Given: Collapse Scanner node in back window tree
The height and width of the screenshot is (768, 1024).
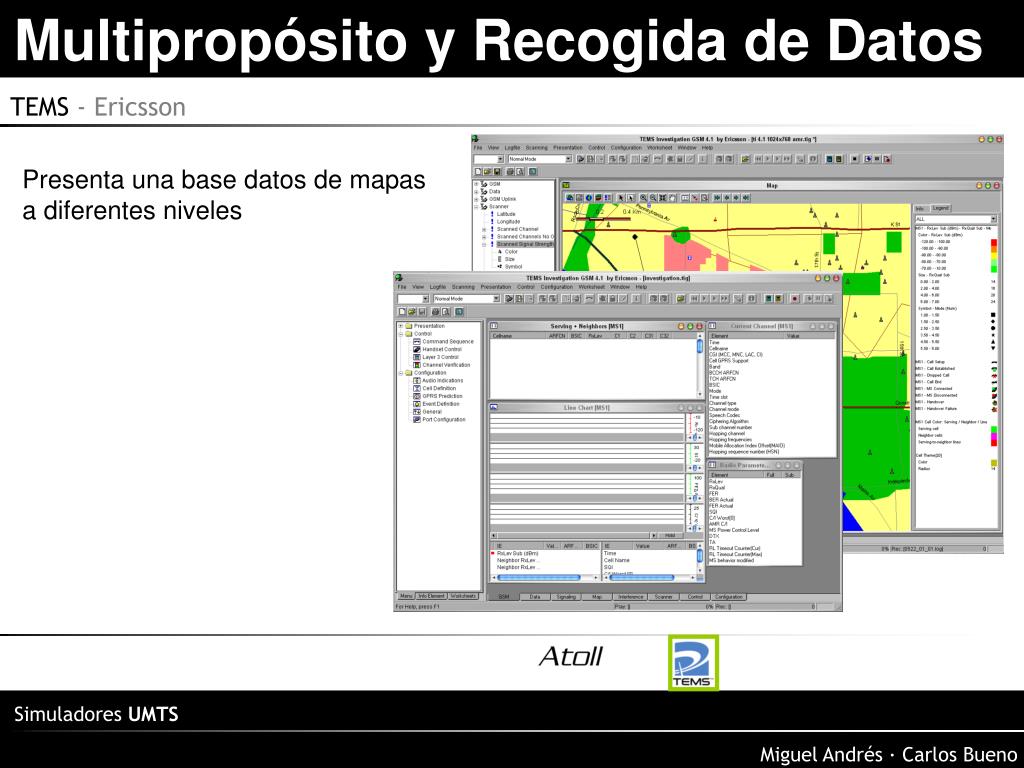Looking at the screenshot, I should [476, 206].
